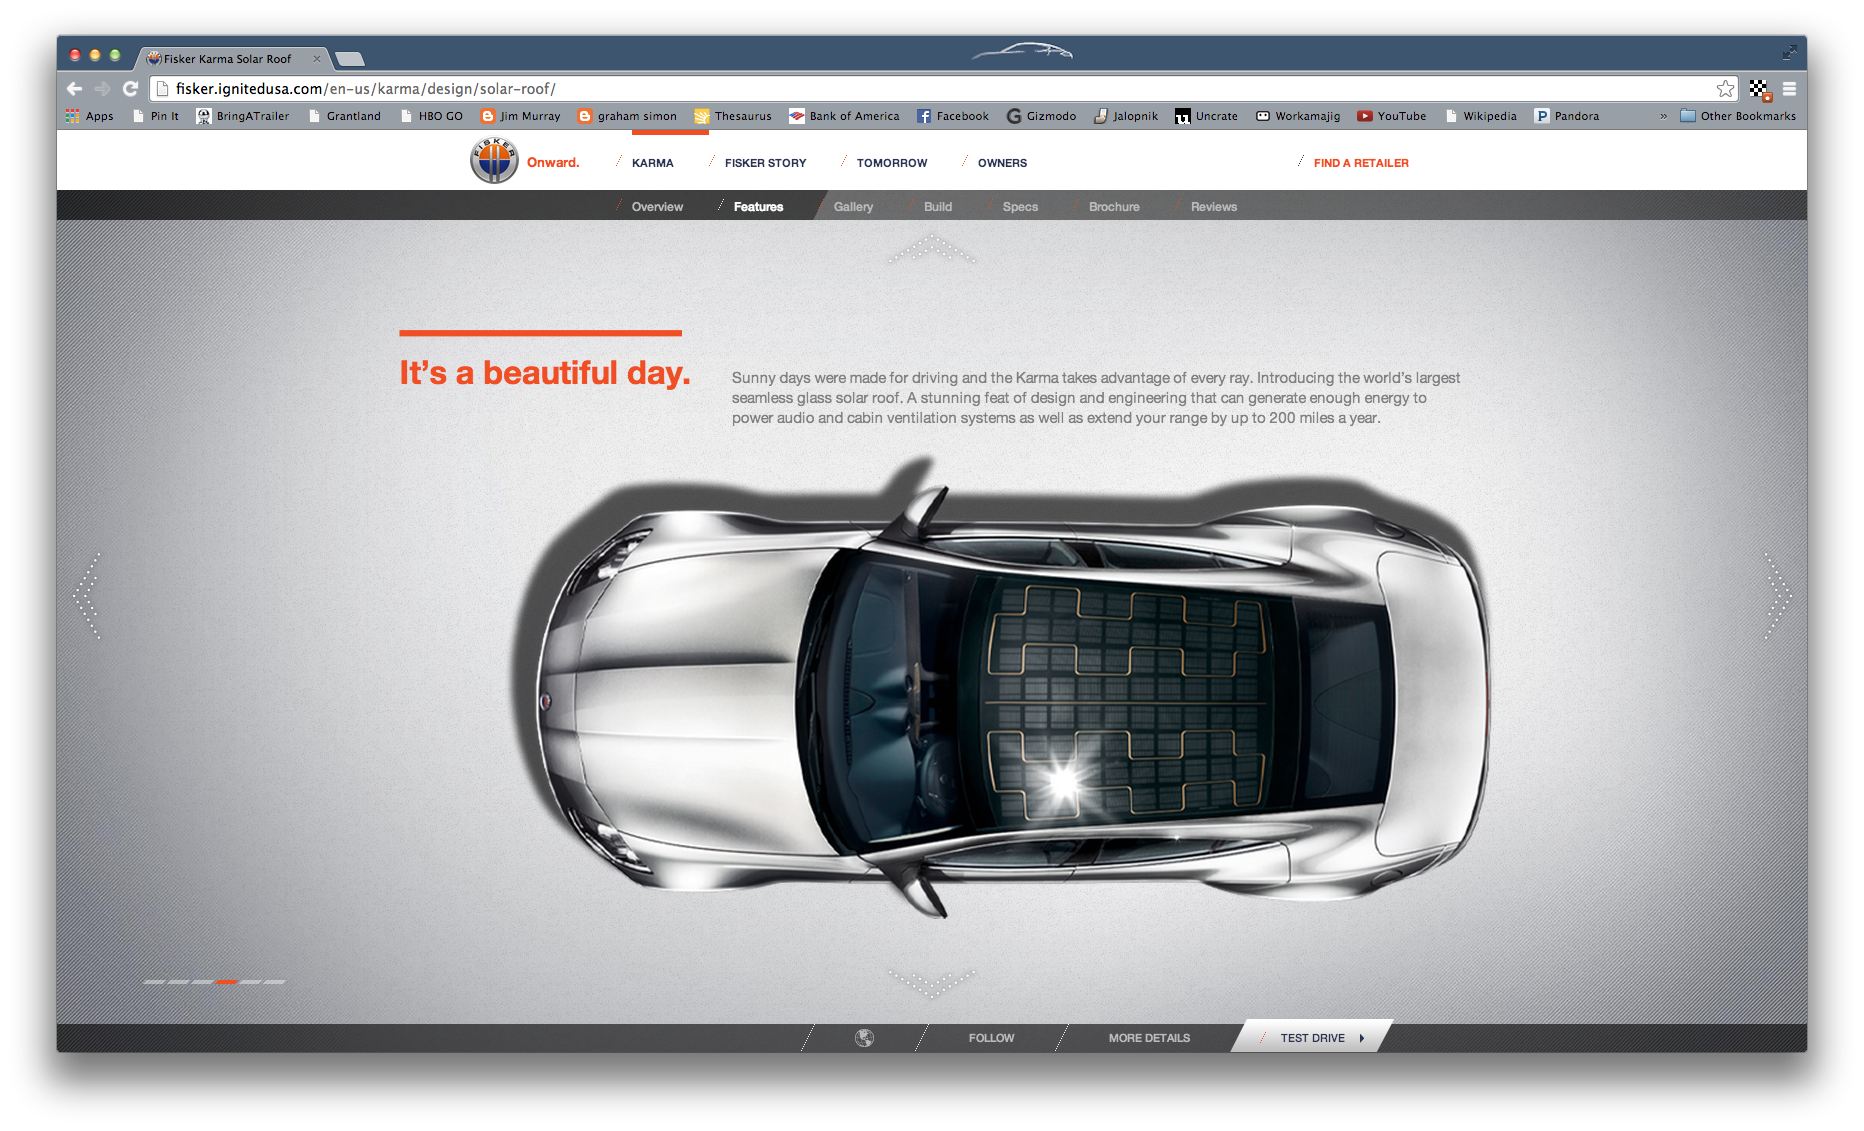1864x1131 pixels.
Task: Bookmark this page with the star icon
Action: pyautogui.click(x=1725, y=89)
